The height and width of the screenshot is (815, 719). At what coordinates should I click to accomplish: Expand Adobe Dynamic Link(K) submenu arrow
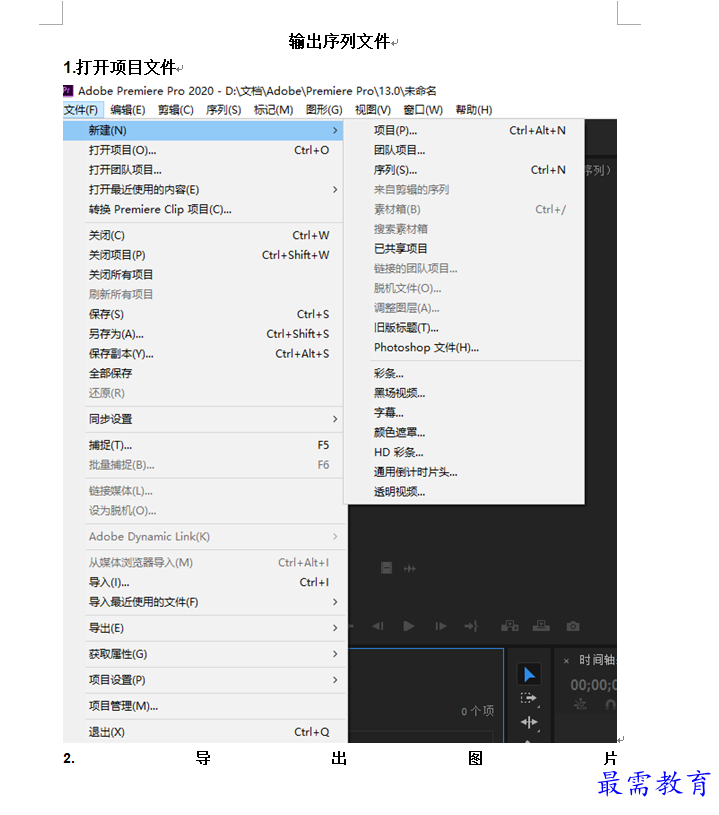[x=335, y=536]
